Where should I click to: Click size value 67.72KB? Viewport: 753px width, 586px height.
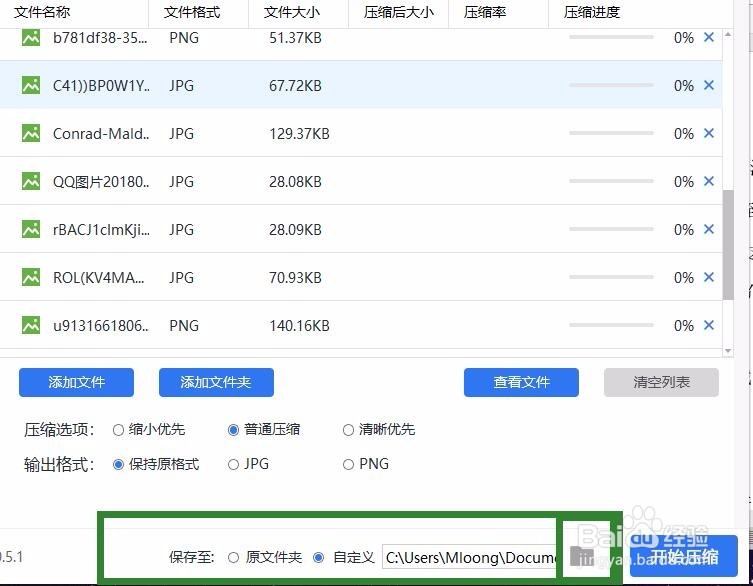pos(295,85)
